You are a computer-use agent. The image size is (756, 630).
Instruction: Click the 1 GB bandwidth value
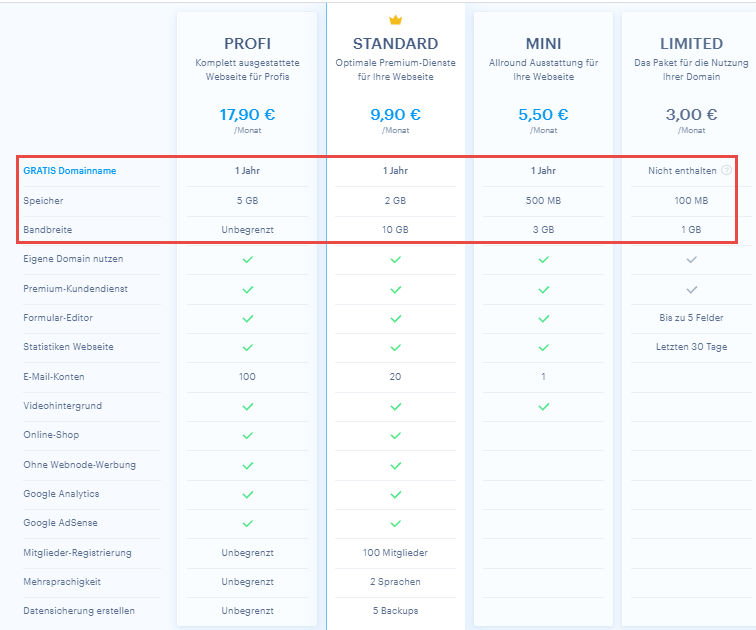point(691,229)
